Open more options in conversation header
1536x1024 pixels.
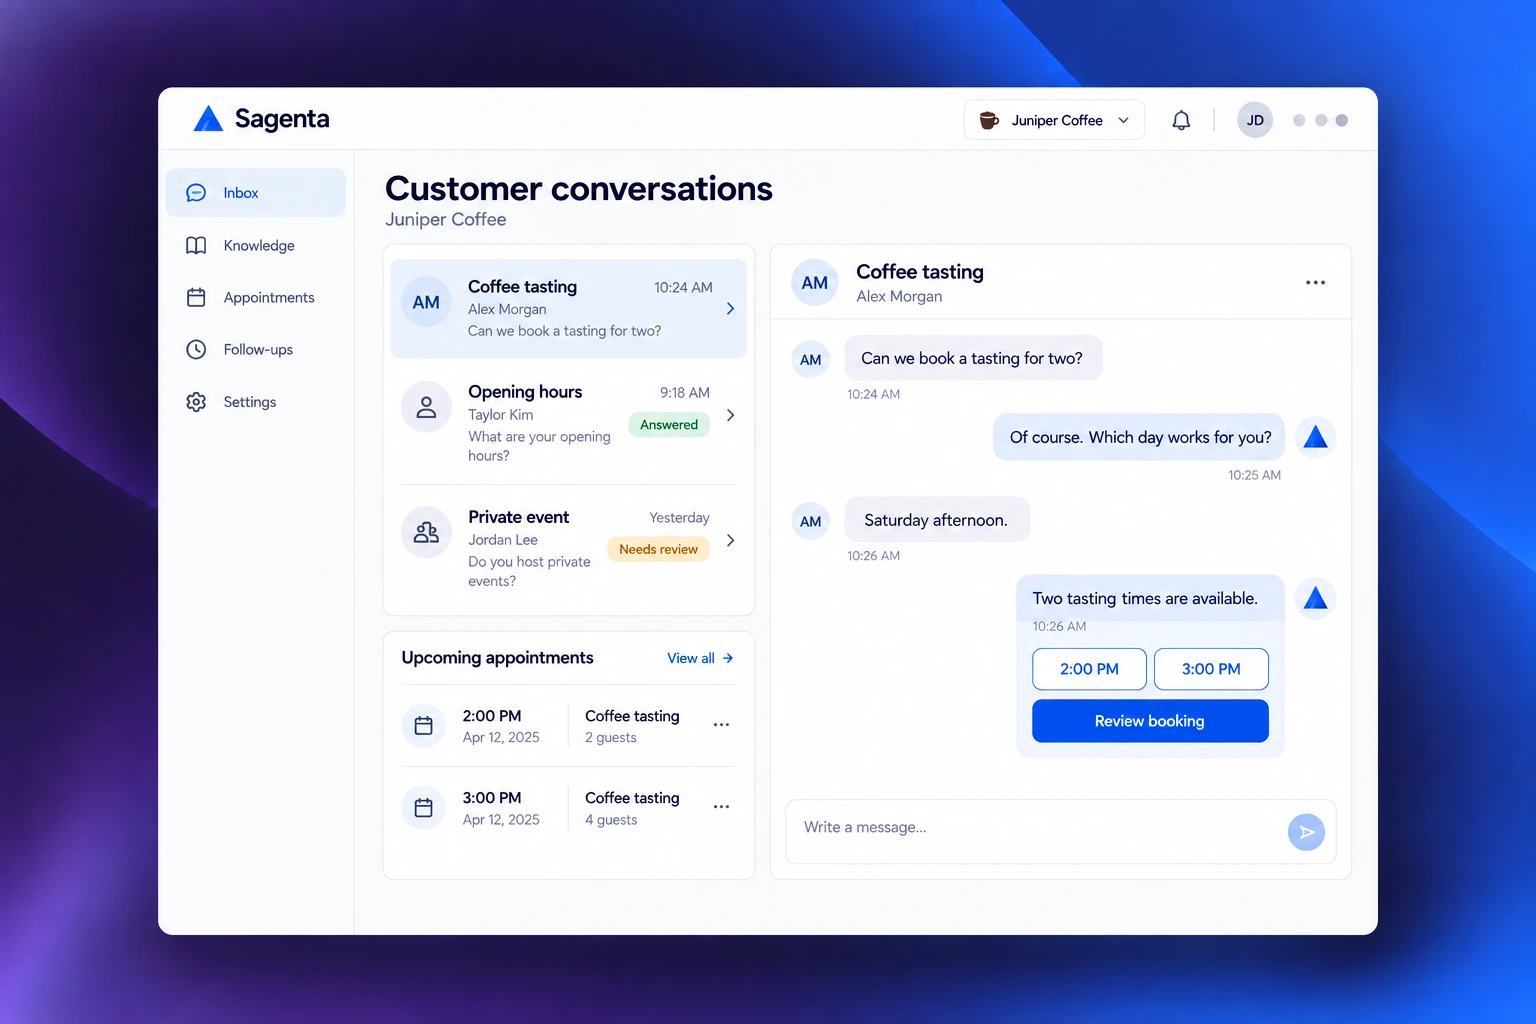click(1315, 283)
